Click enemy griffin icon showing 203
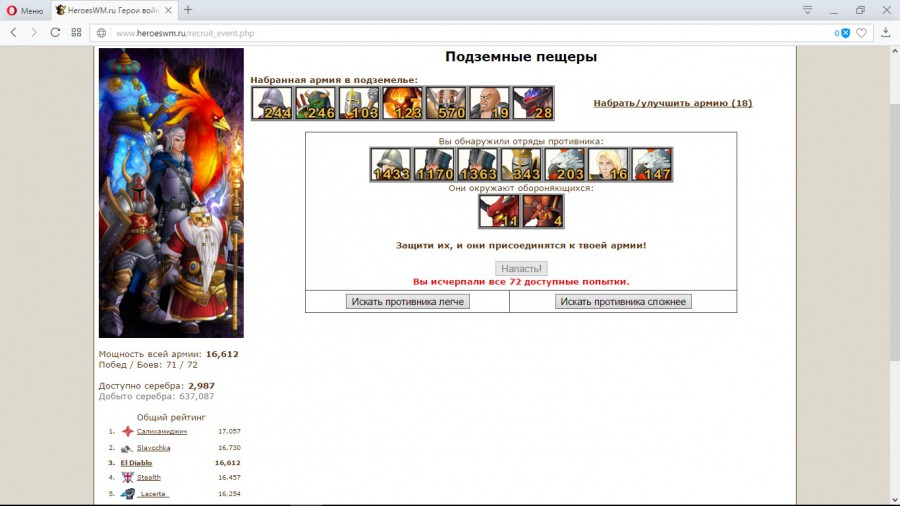The height and width of the screenshot is (506, 900). (x=565, y=165)
